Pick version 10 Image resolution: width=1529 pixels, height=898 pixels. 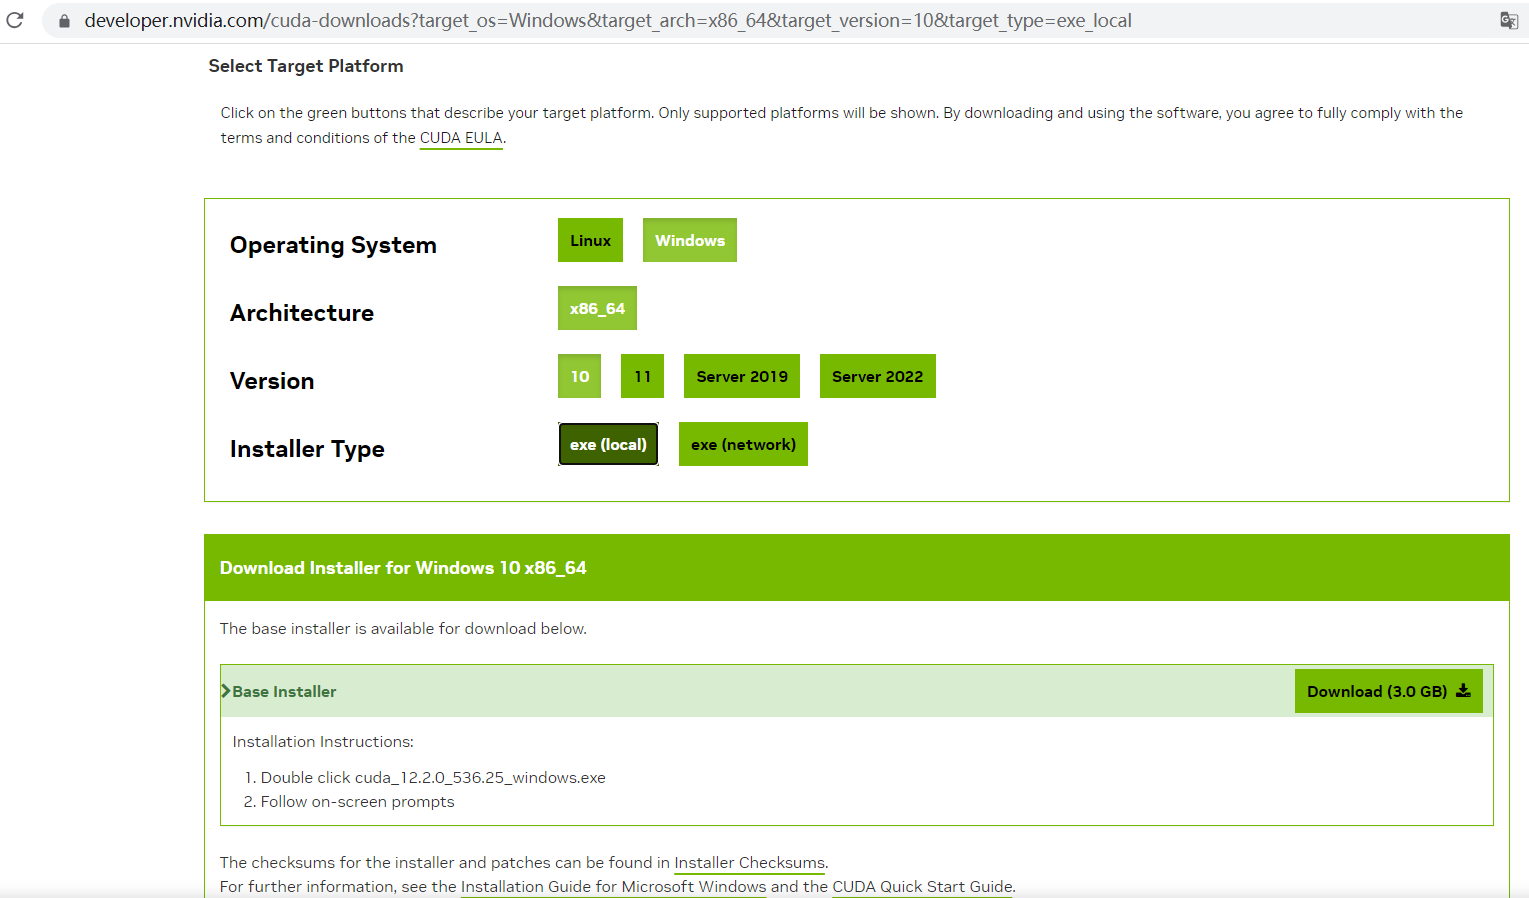[x=580, y=376]
